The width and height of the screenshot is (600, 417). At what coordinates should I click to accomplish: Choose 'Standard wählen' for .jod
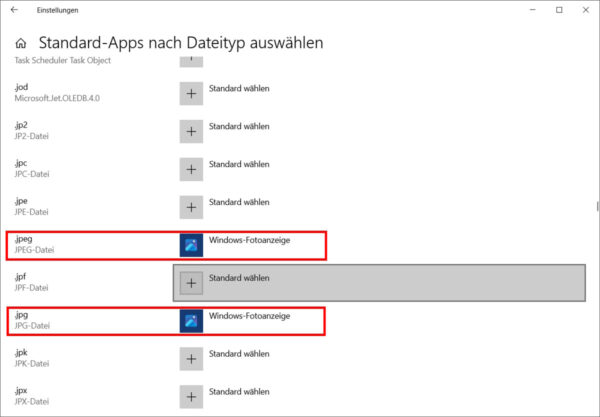tap(239, 88)
